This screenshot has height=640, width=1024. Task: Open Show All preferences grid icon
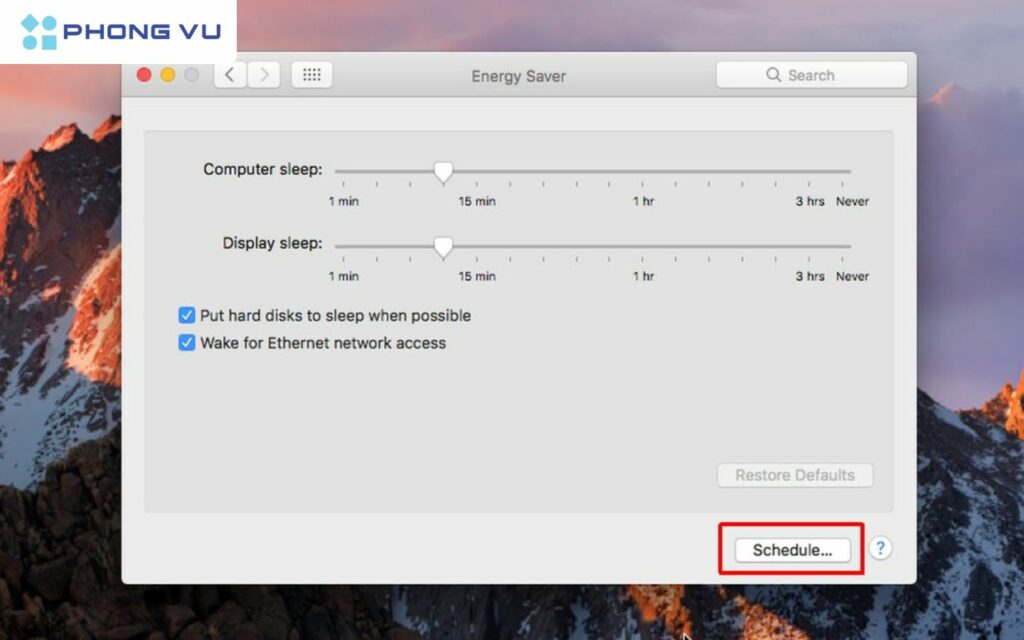(311, 74)
